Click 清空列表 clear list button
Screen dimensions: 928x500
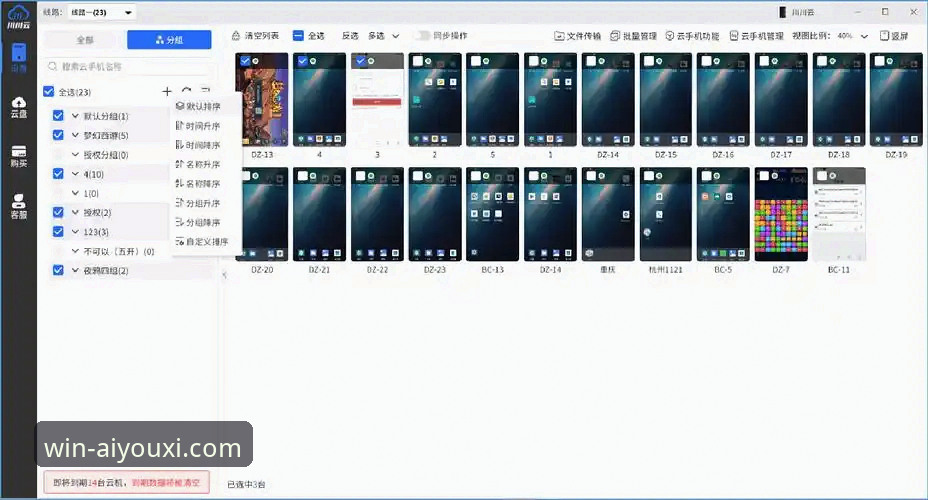coord(257,36)
